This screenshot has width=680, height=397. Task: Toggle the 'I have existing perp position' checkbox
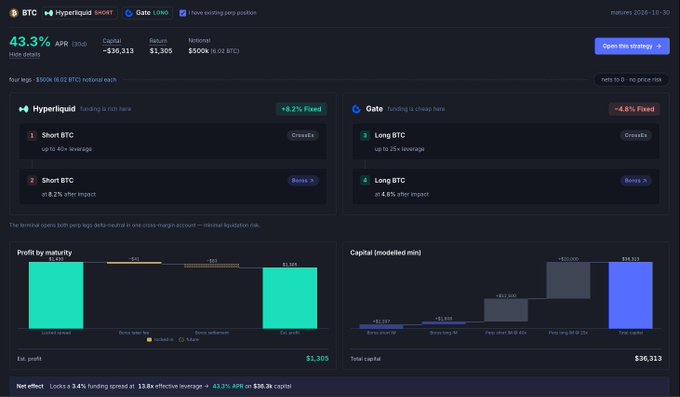pyautogui.click(x=183, y=13)
